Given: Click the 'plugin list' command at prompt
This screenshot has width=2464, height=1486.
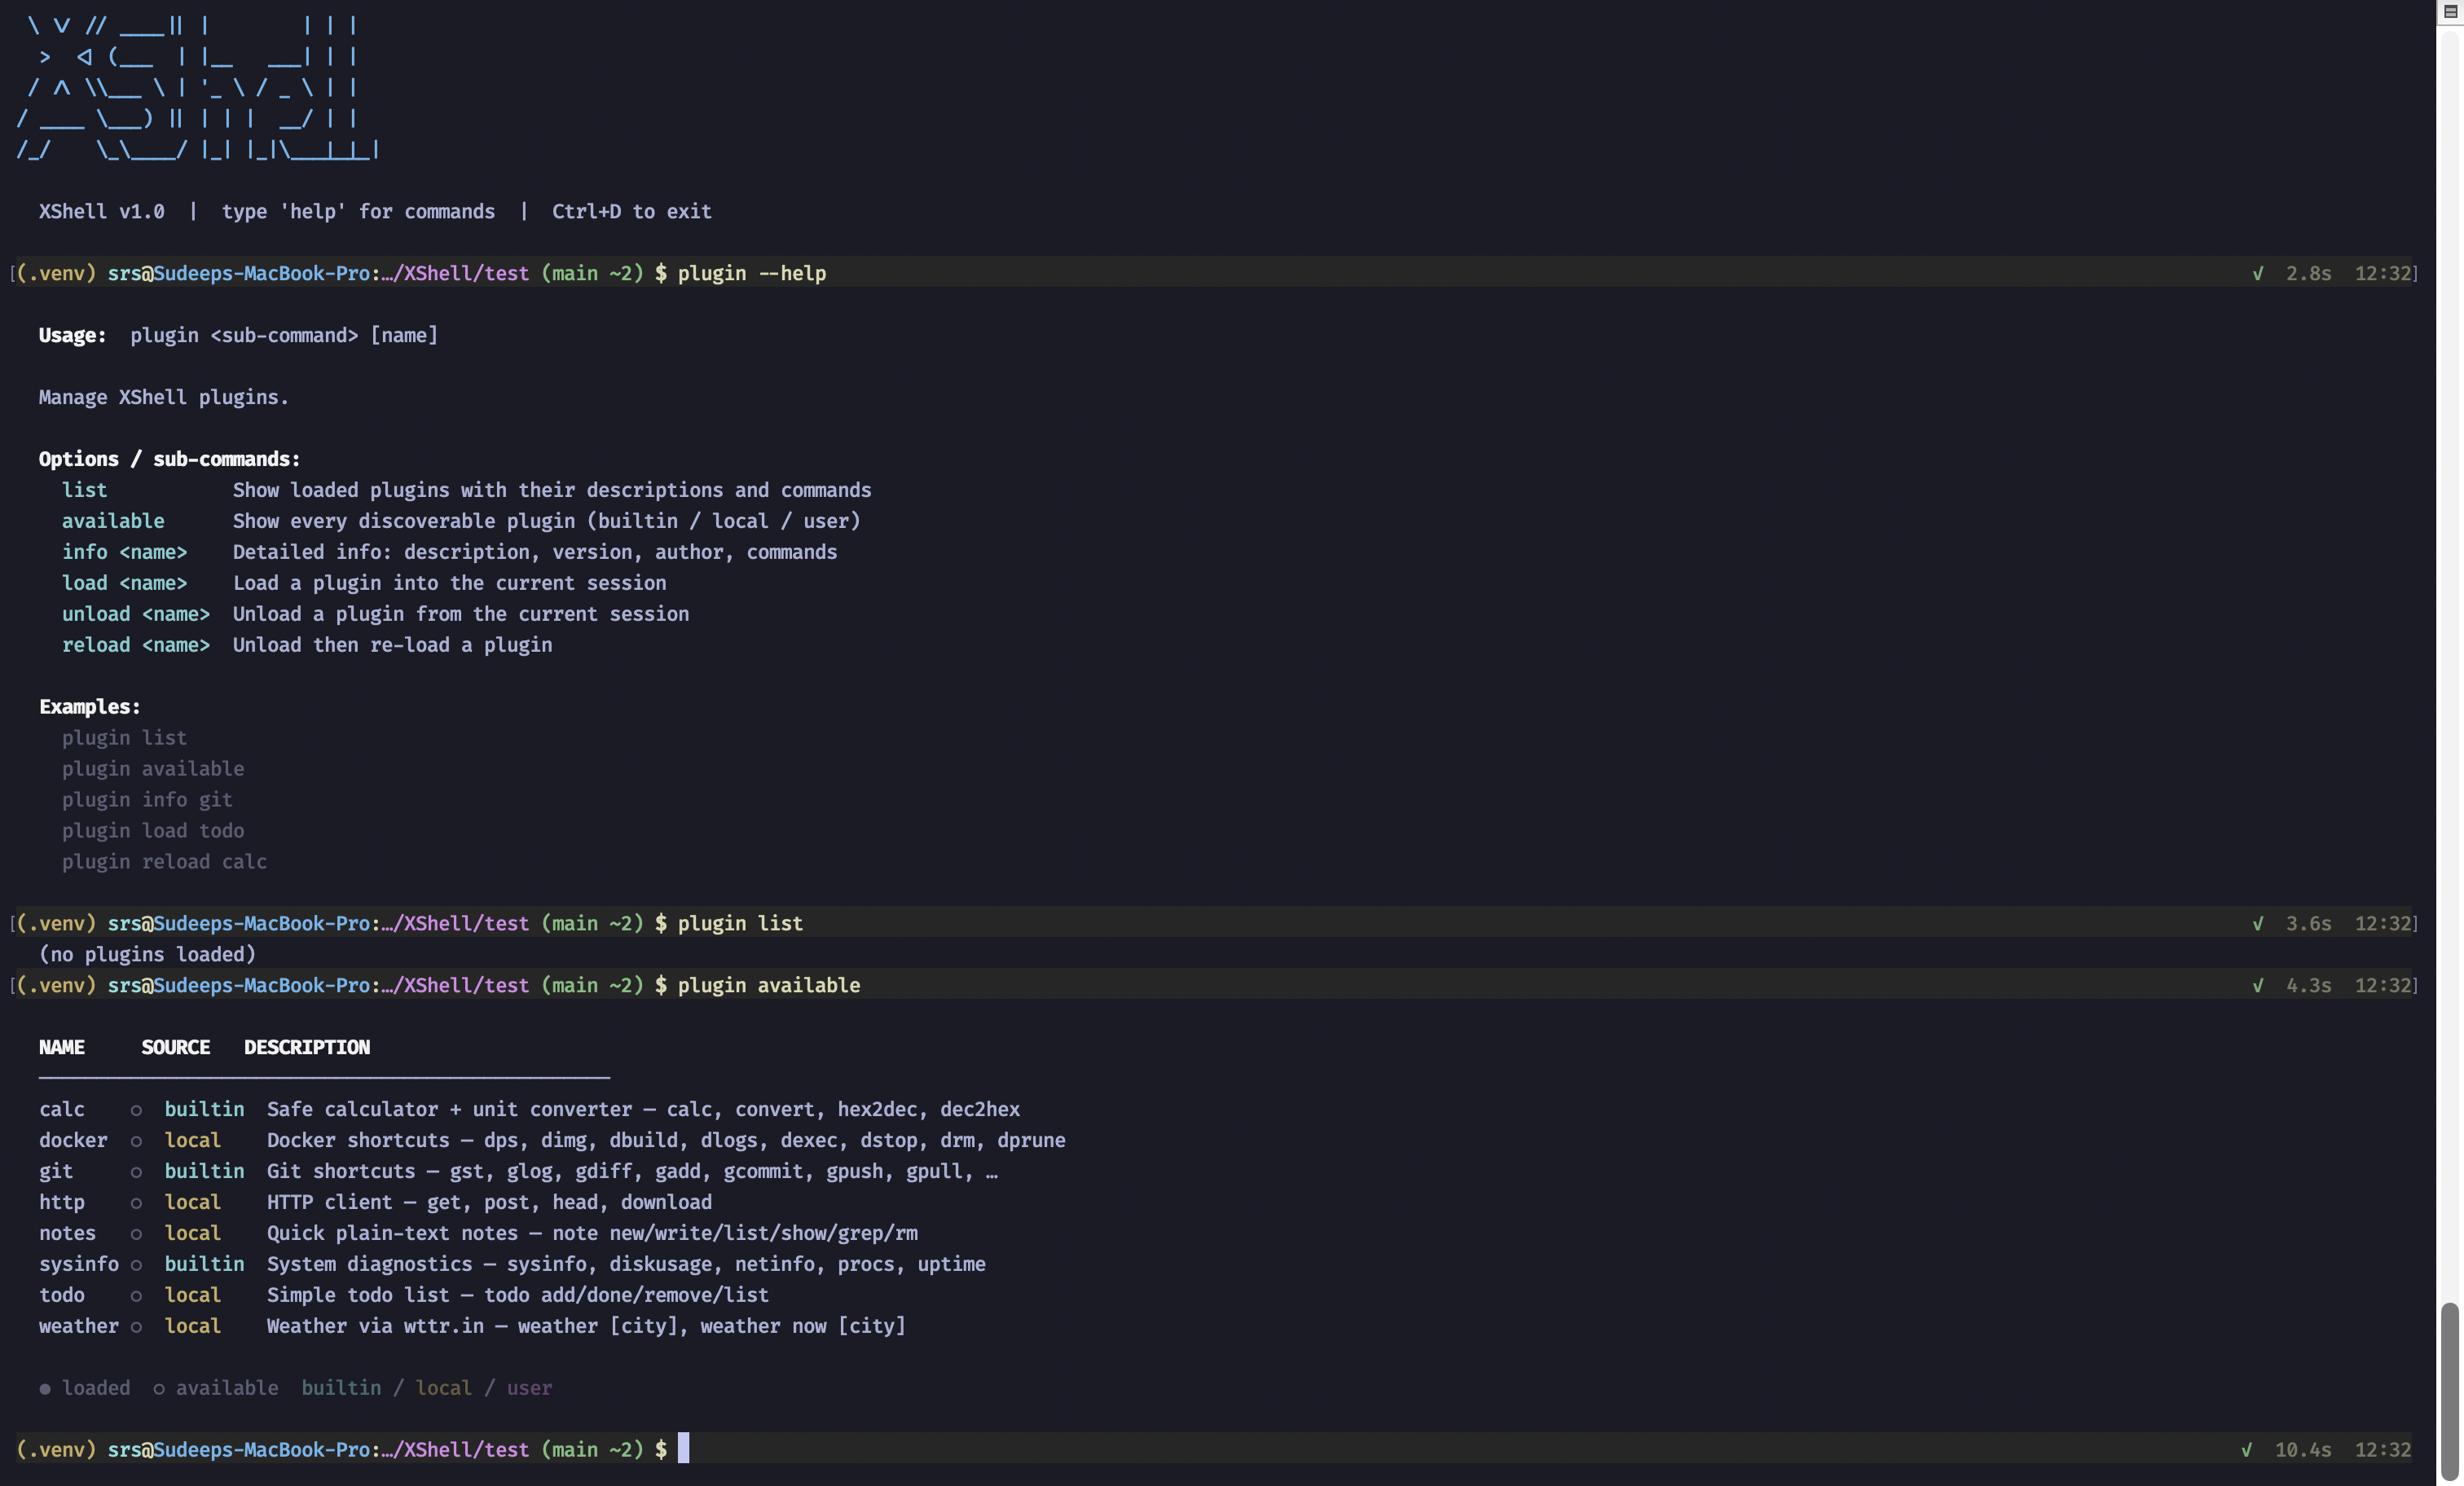Looking at the screenshot, I should pyautogui.click(x=740, y=923).
